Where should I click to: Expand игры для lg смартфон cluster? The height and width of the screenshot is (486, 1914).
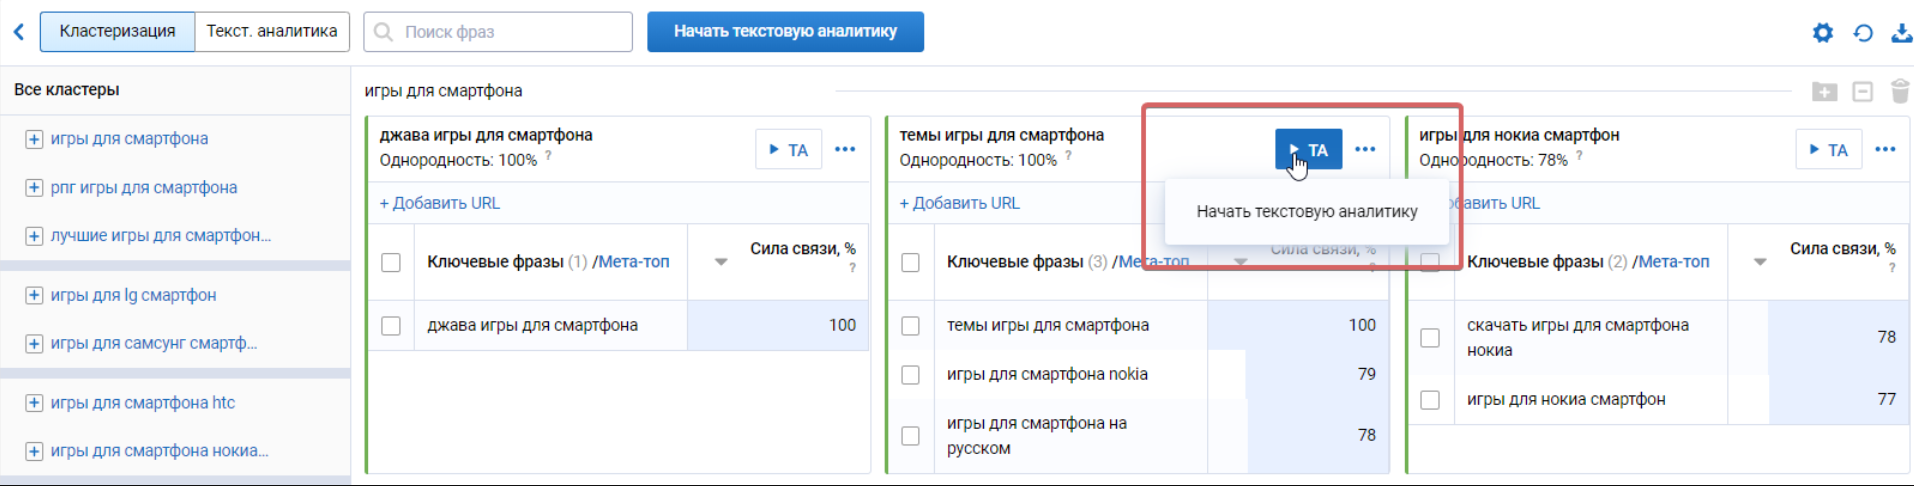point(34,295)
